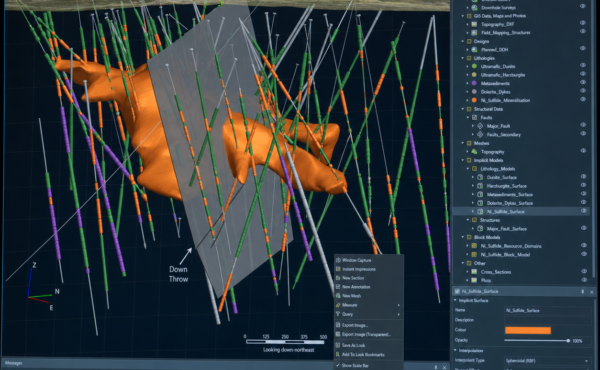Click the Cross_Sections icon
The width and height of the screenshot is (600, 370).
[474, 272]
